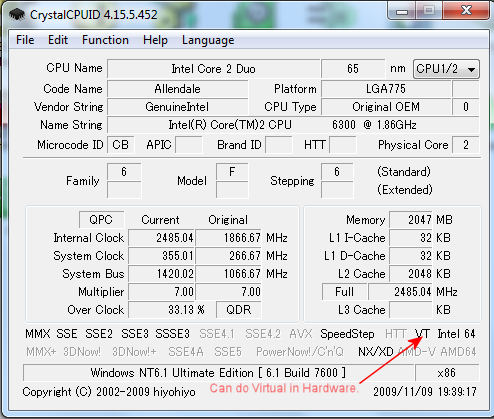Click the date 2009/11/09 timestamp
Screen dimensions: 494x419
coord(425,392)
